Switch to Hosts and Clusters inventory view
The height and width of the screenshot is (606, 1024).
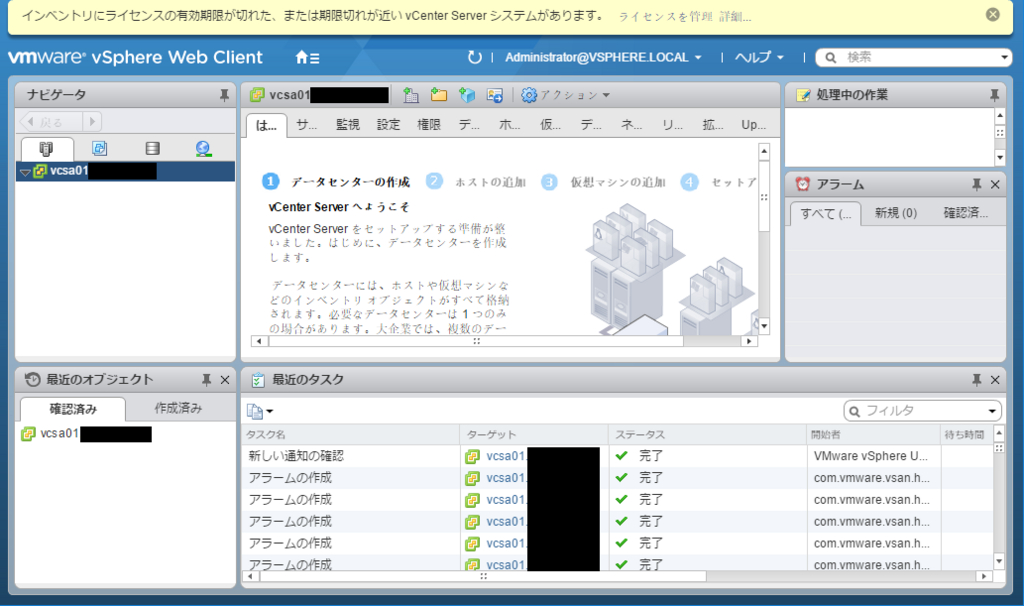click(46, 149)
